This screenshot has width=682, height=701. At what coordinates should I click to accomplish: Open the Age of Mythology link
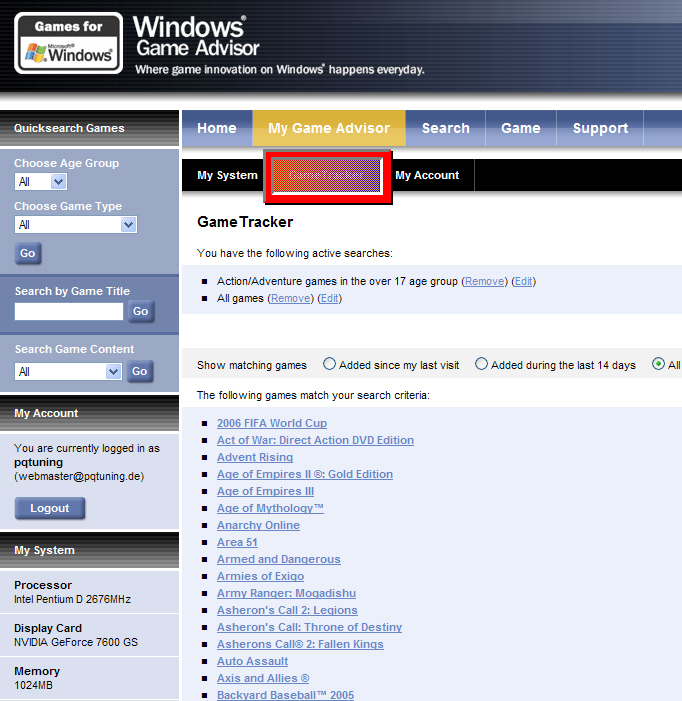270,508
